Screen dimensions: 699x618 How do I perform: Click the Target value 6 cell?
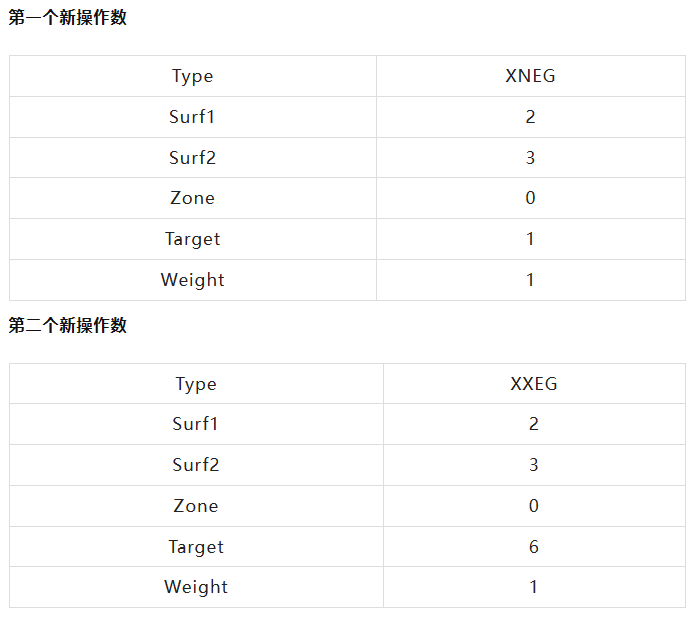click(533, 547)
